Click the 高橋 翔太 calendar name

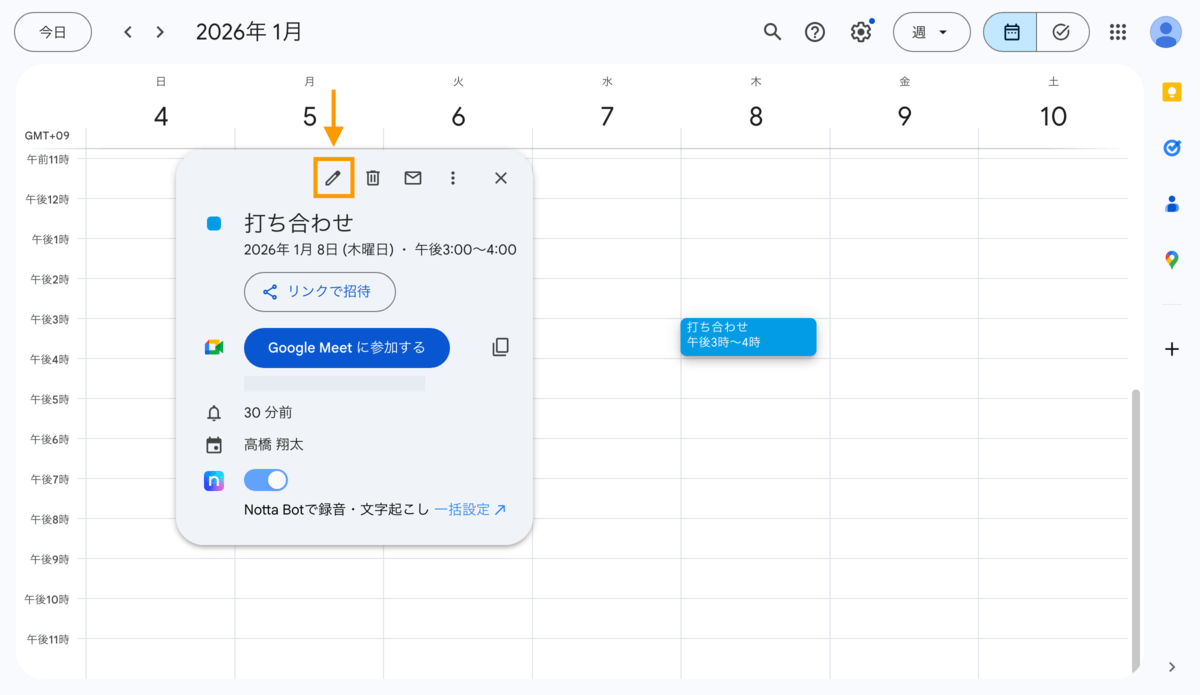coord(276,445)
